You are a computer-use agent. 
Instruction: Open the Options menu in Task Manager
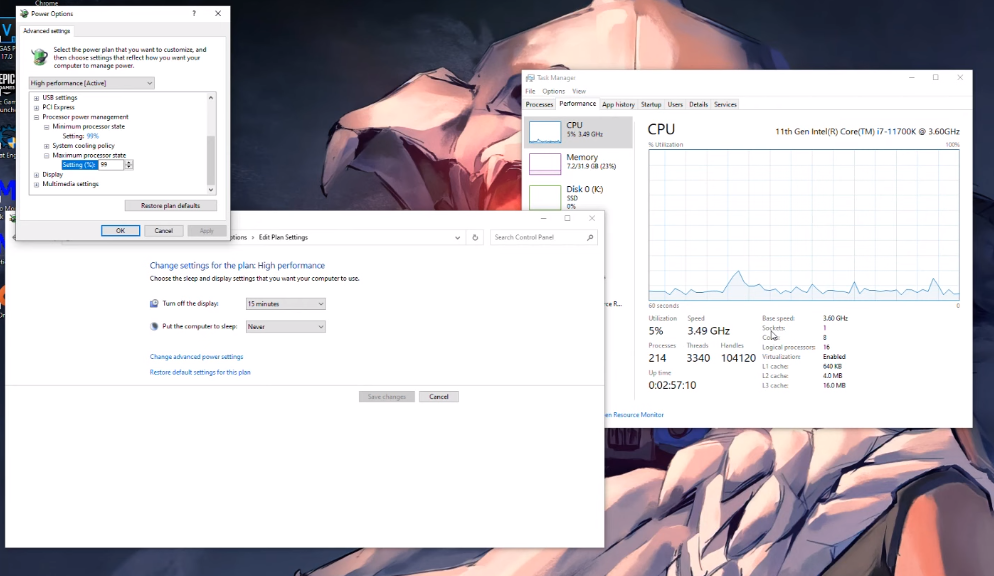[553, 91]
